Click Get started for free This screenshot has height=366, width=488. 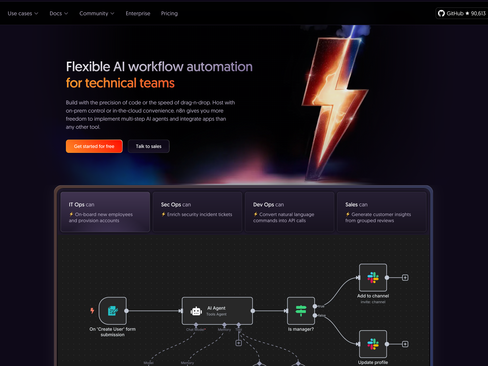94,146
